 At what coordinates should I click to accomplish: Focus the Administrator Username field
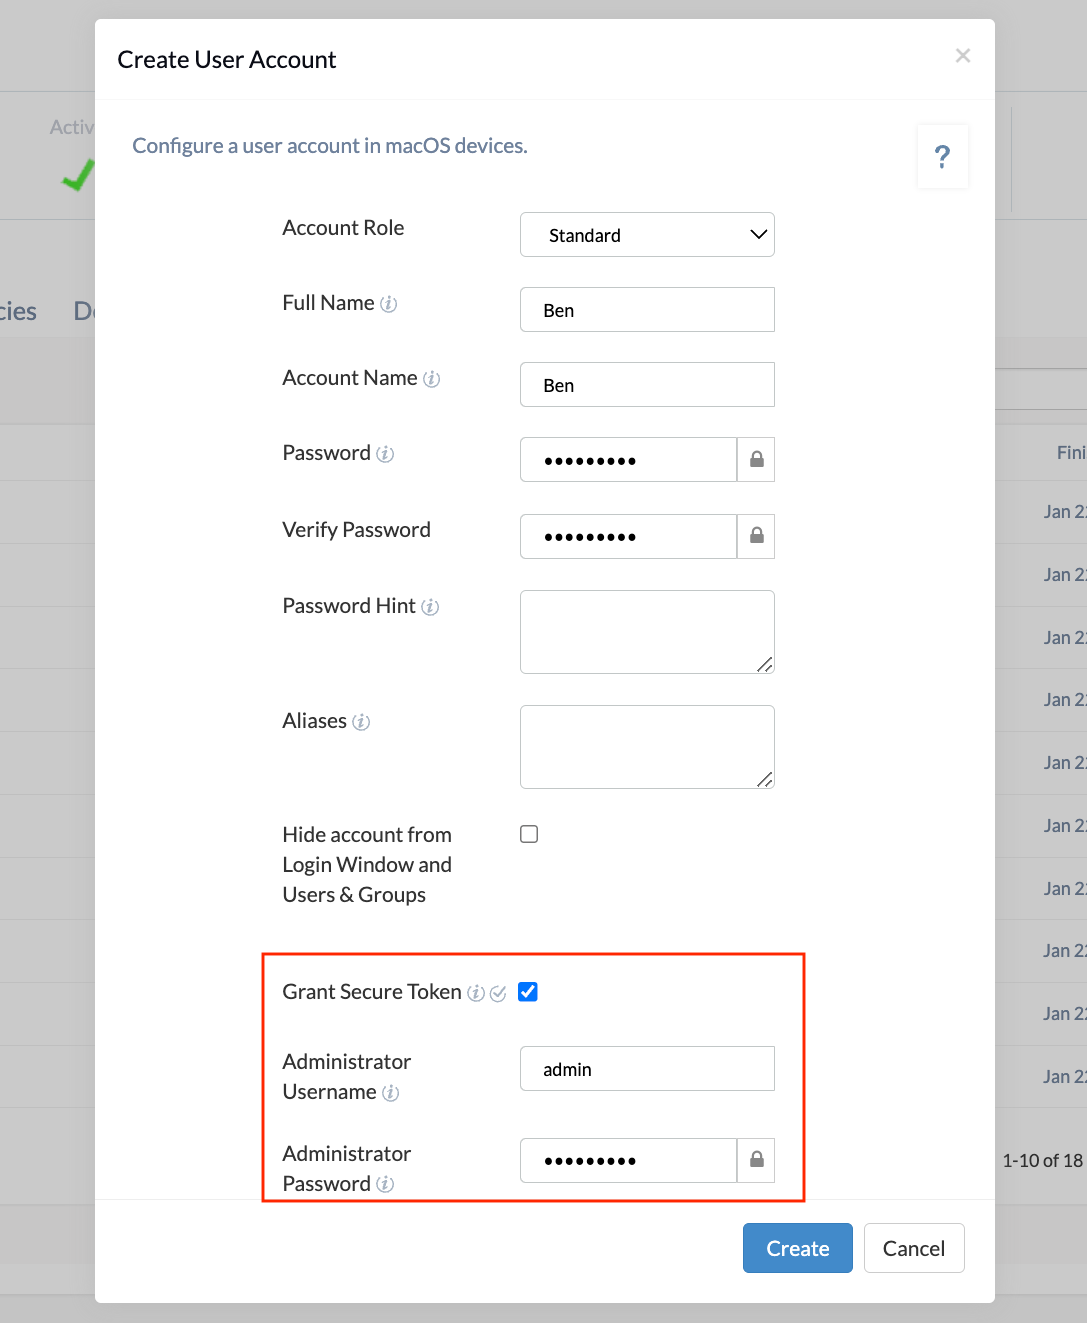pyautogui.click(x=647, y=1069)
